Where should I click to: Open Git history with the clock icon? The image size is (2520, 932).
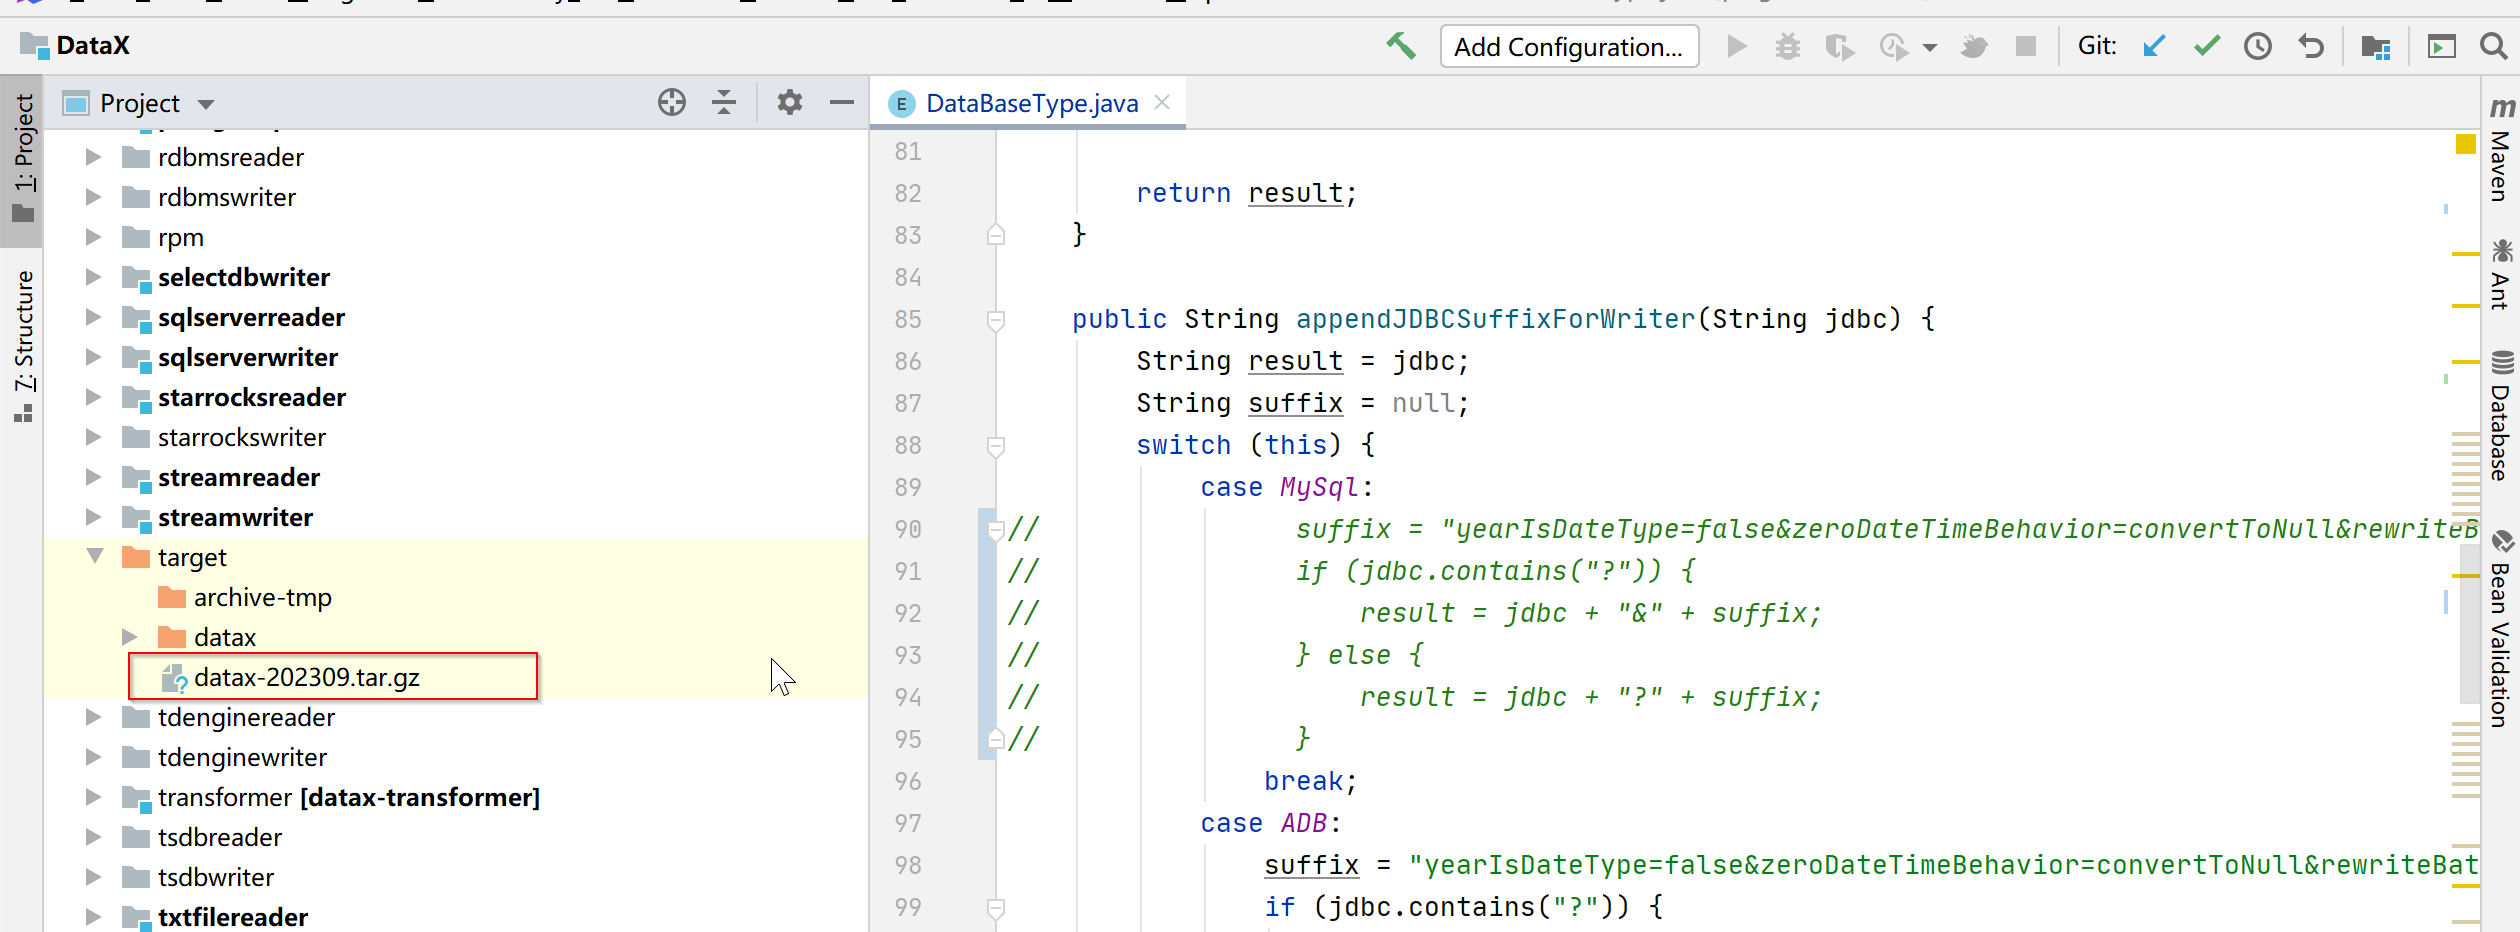point(2257,46)
